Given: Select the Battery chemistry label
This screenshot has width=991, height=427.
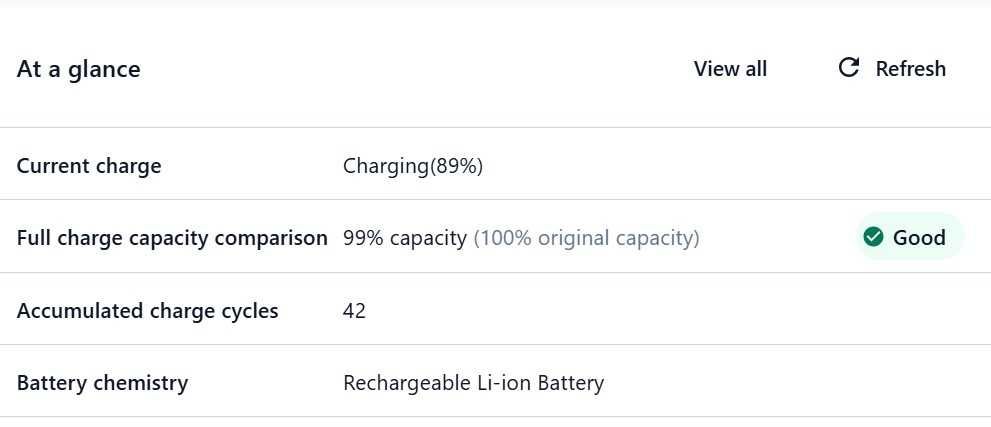Looking at the screenshot, I should click(102, 383).
